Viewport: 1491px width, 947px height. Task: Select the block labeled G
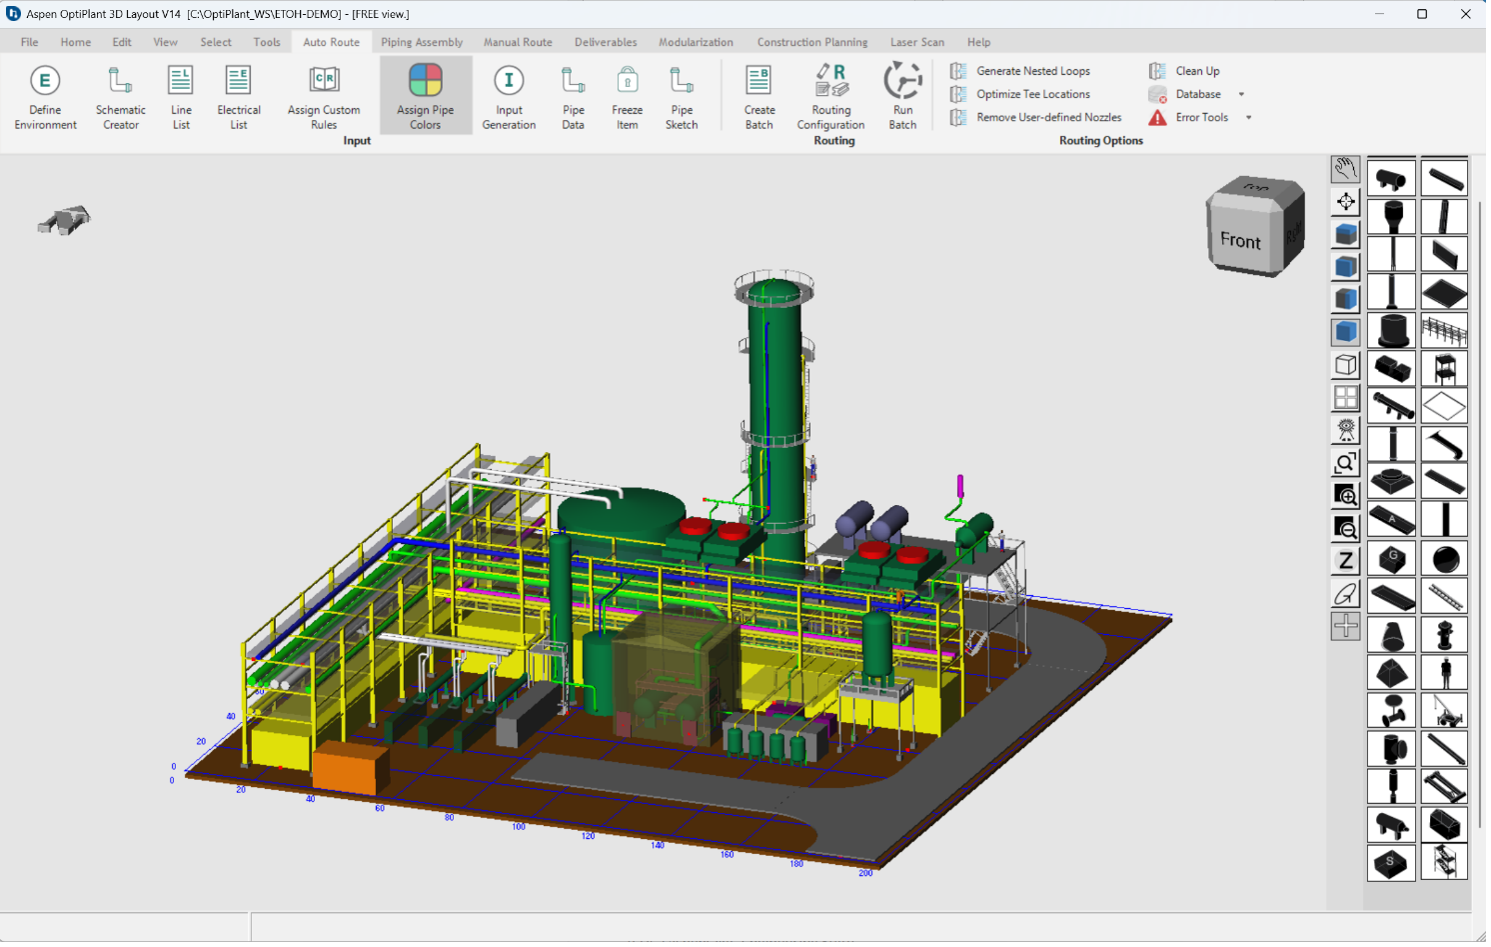pos(1391,559)
